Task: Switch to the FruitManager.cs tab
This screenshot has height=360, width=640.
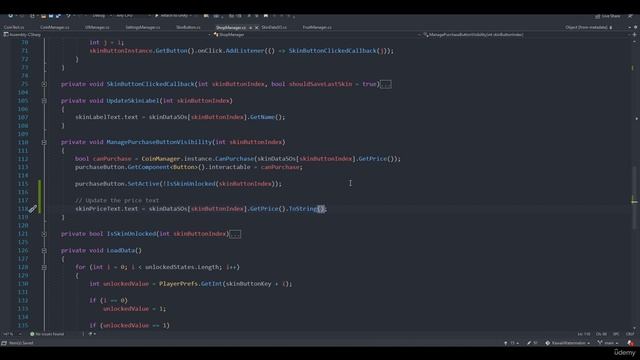Action: coord(317,27)
